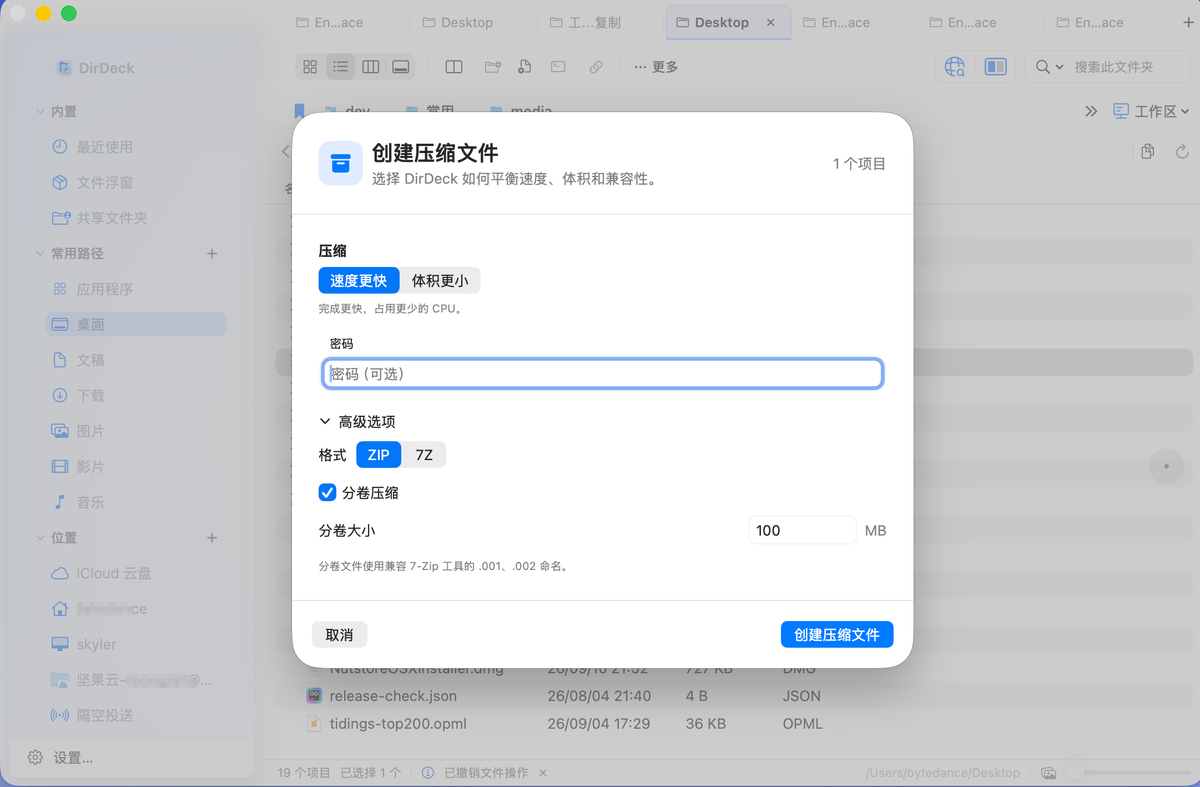Collapse the 位置 sidebar section
Image resolution: width=1200 pixels, height=787 pixels.
click(40, 538)
